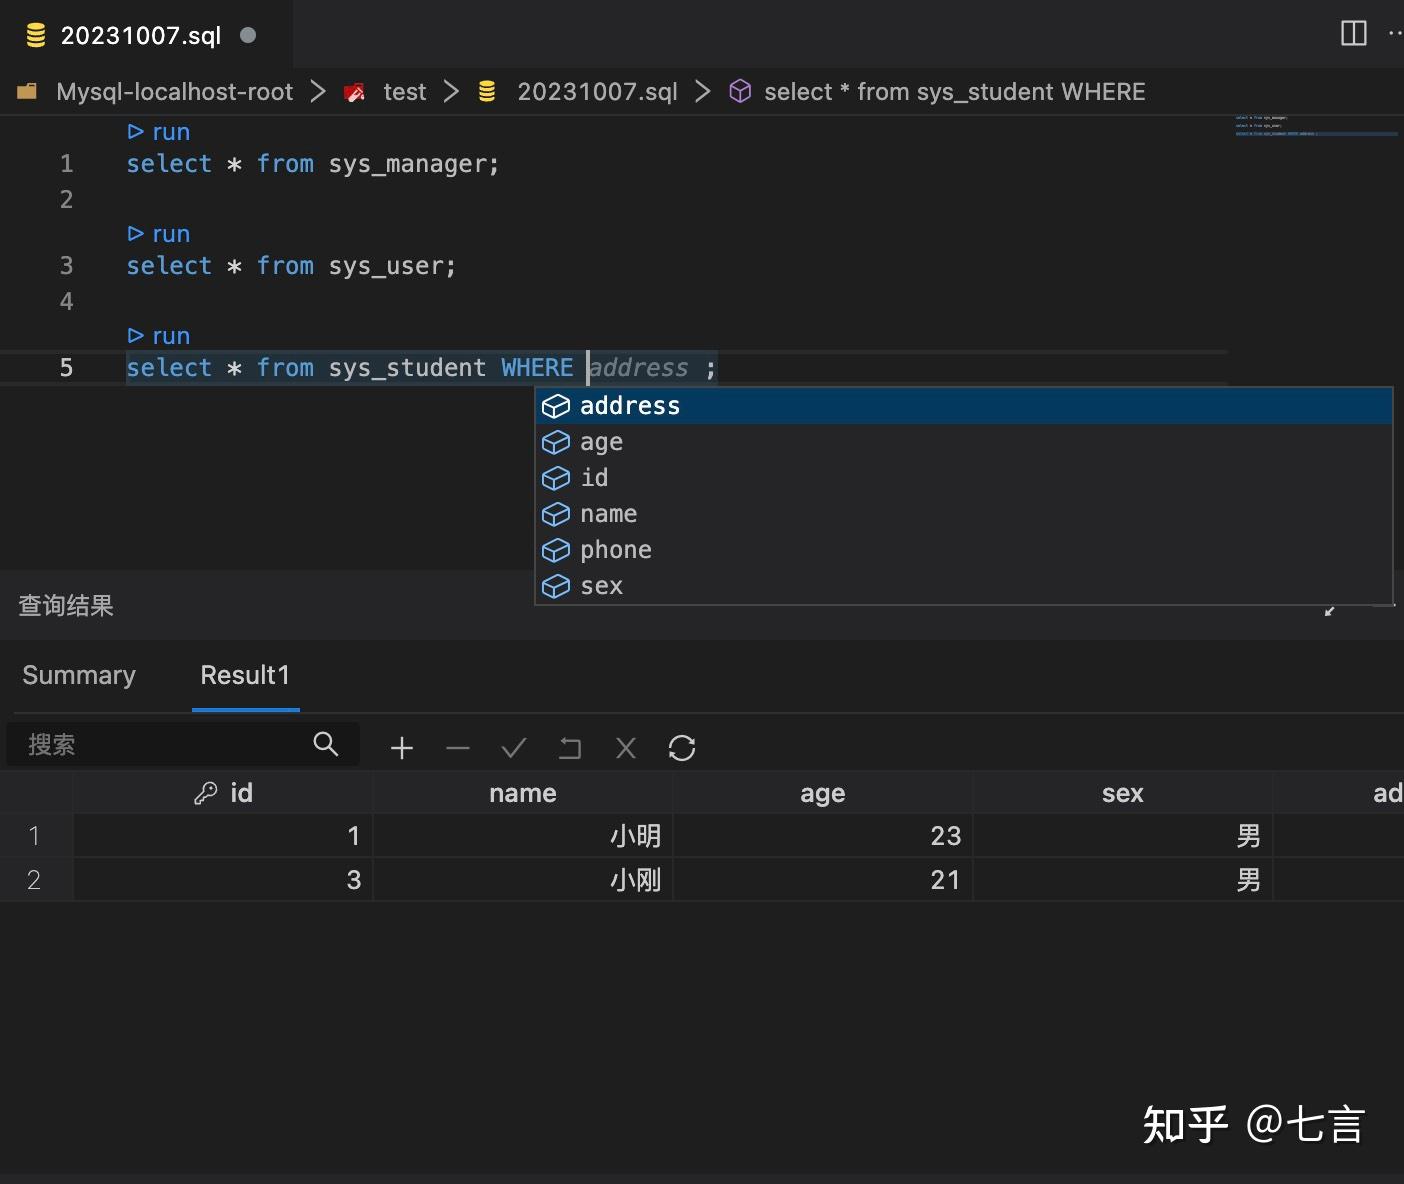Click the database icon next to 20231007.sql breadcrumb

click(487, 91)
